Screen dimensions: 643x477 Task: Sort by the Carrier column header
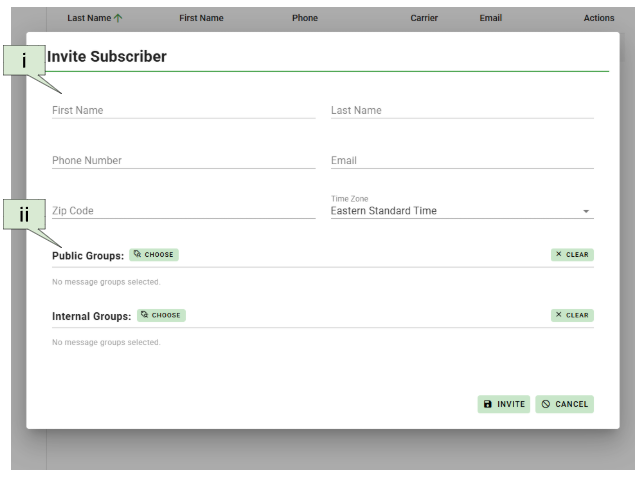[x=424, y=18]
